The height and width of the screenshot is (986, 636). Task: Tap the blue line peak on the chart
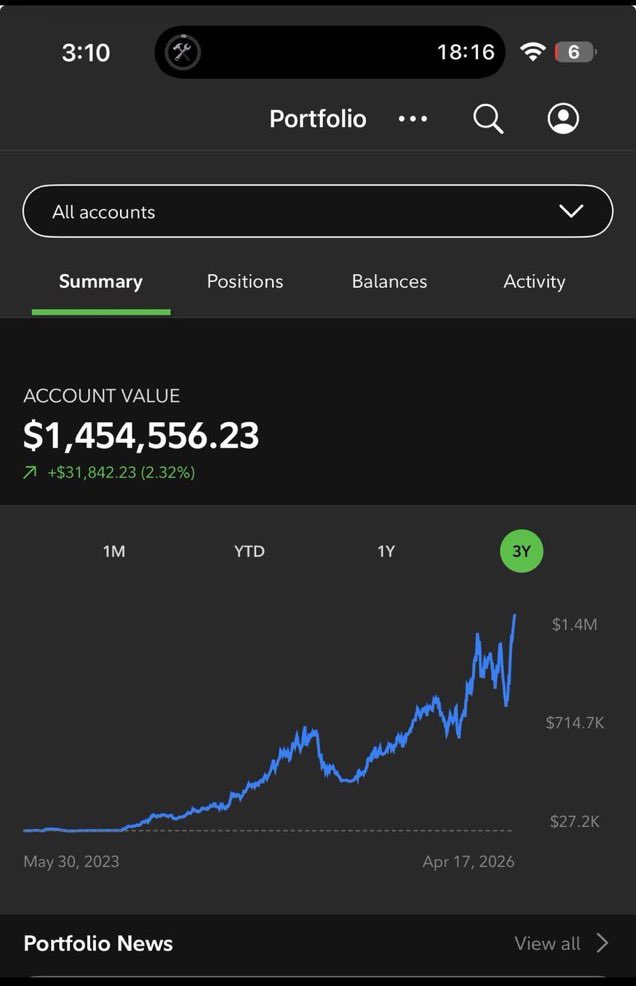click(514, 617)
